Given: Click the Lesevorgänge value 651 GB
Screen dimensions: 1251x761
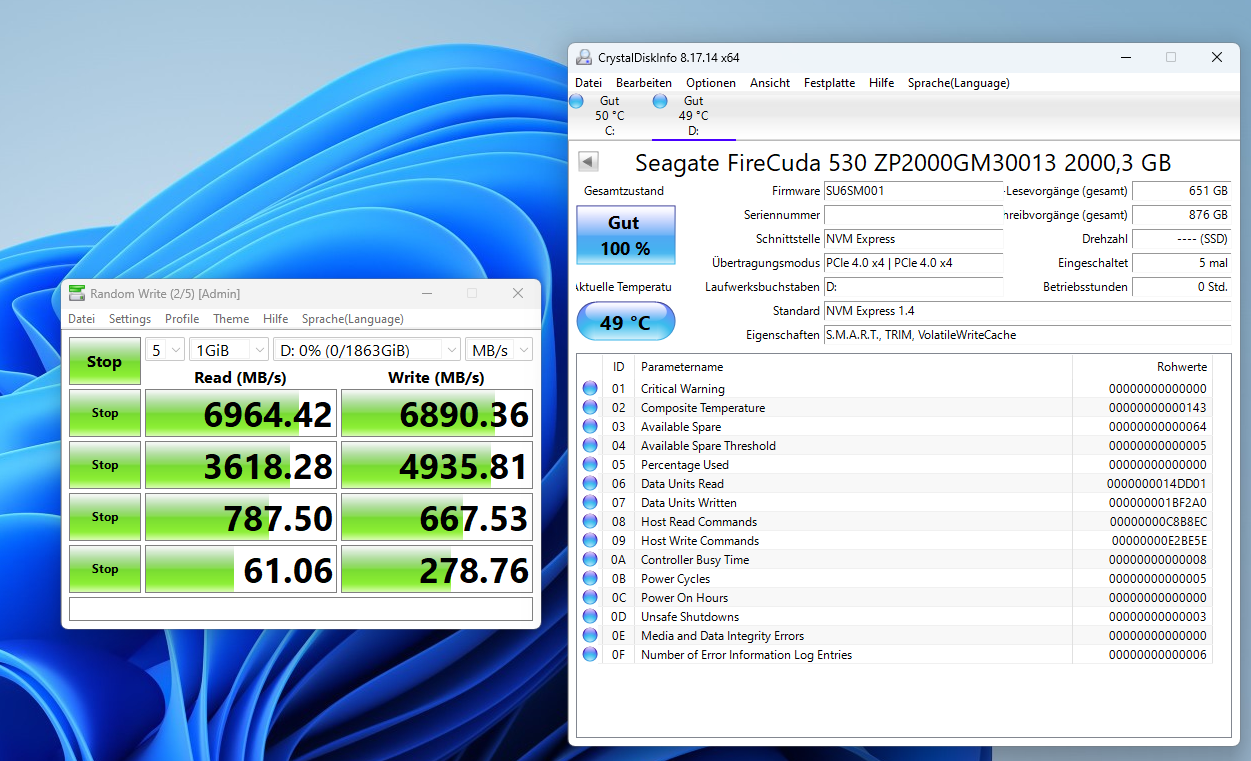Looking at the screenshot, I should [1182, 191].
